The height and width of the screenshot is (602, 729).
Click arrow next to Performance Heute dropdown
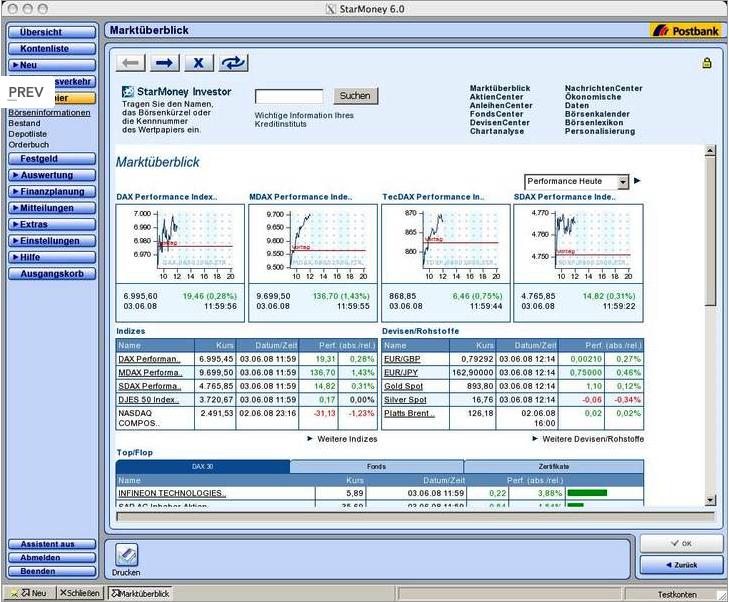[637, 181]
